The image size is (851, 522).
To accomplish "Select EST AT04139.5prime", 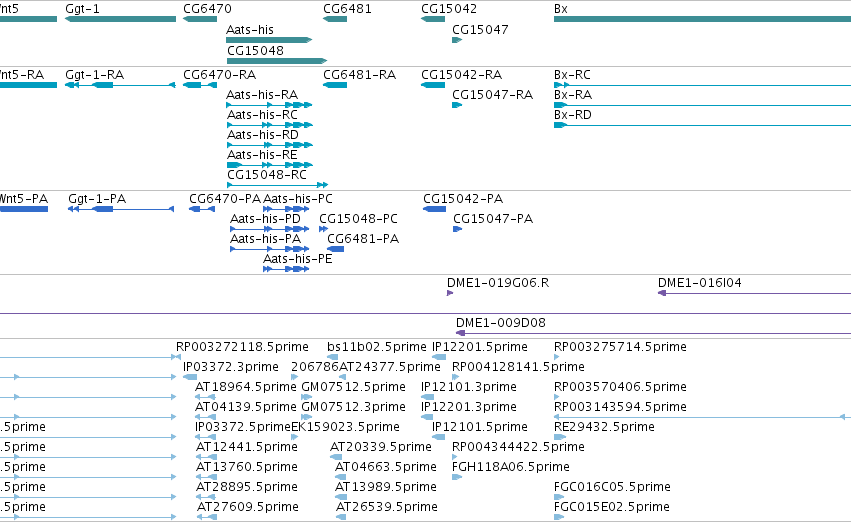I will [246, 407].
